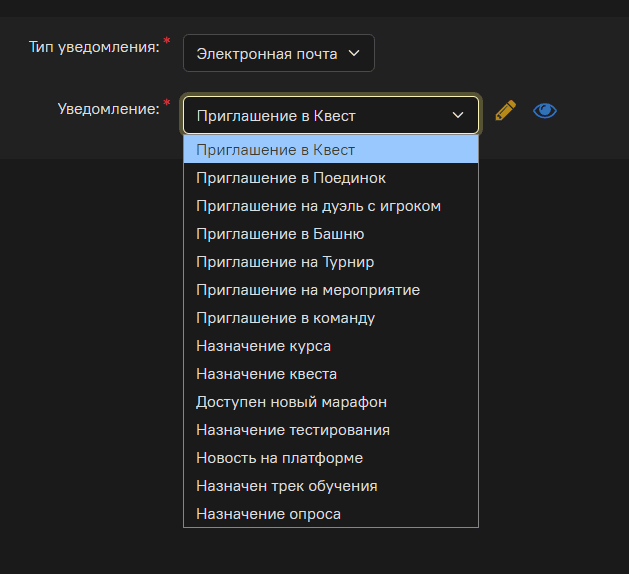
Task: Pick Назначение курса from dropdown
Action: [x=330, y=346]
